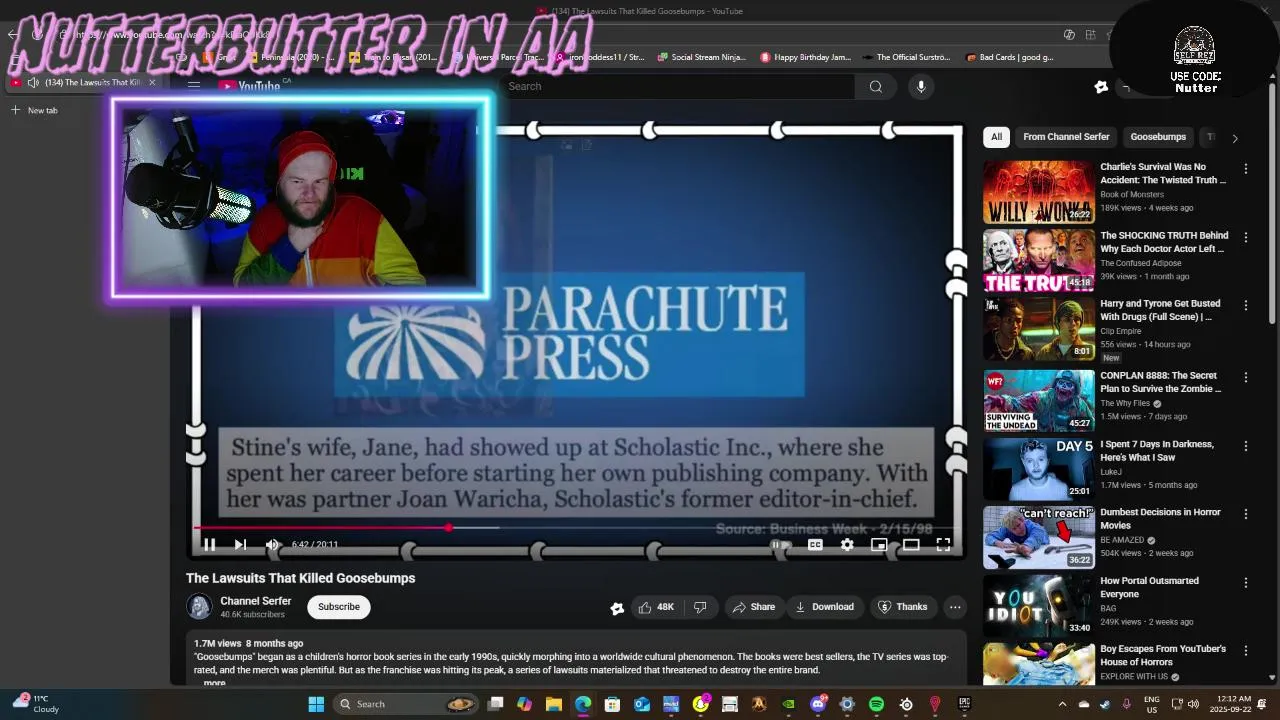Open a New tab in sidebar
Viewport: 1280px width, 720px height.
pyautogui.click(x=36, y=110)
